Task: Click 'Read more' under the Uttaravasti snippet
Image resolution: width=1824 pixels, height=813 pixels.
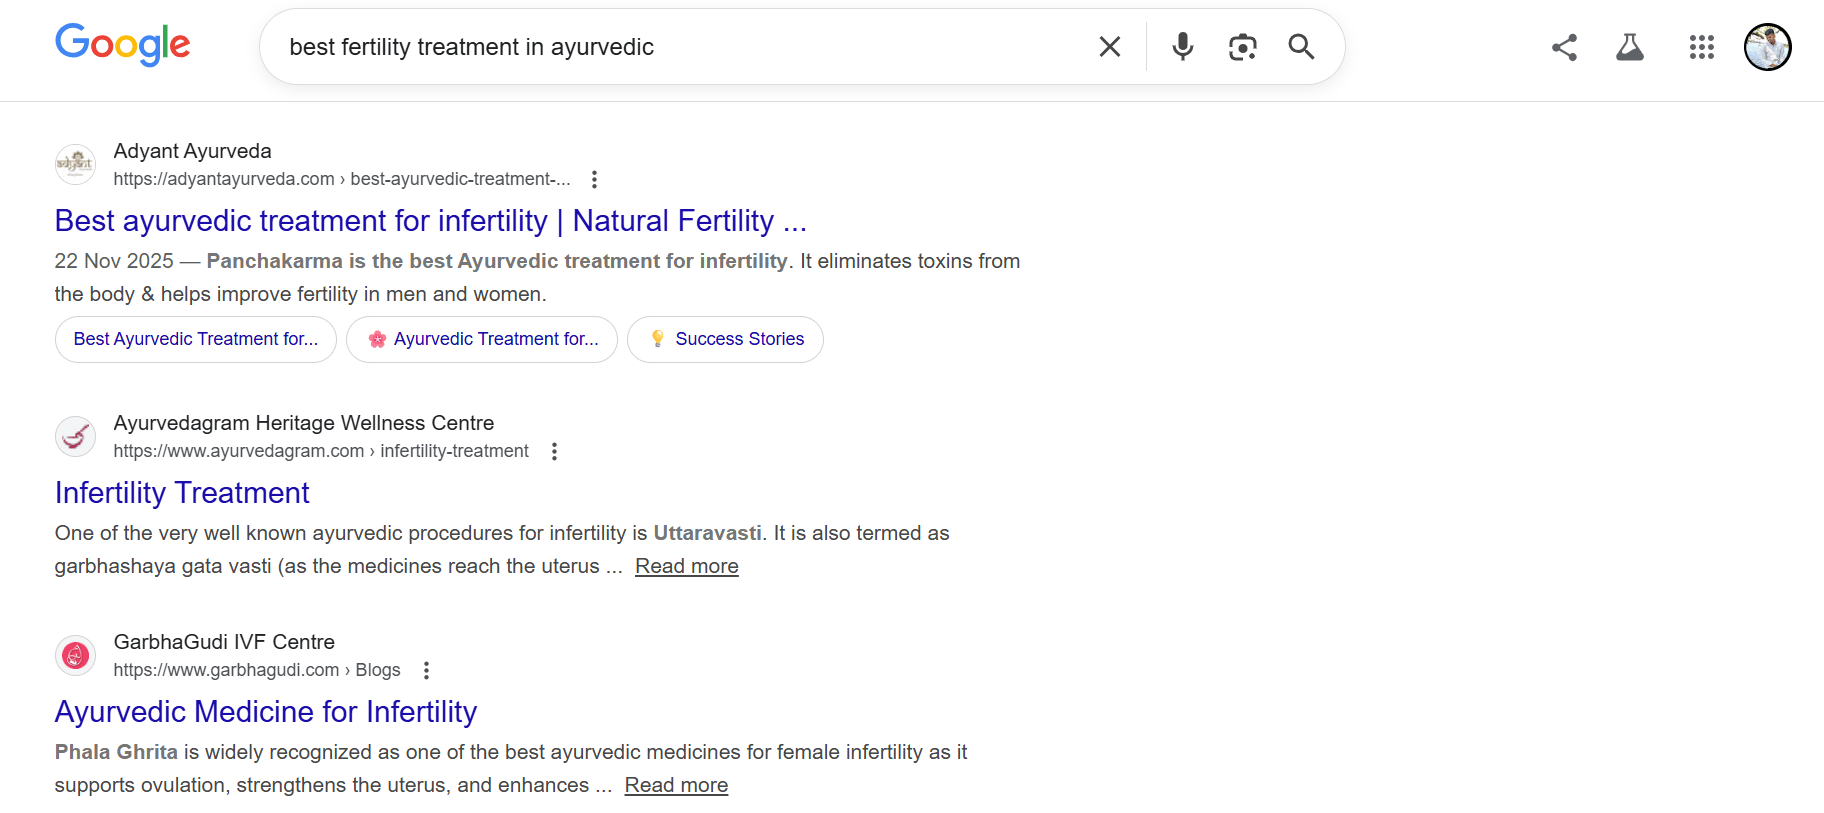Action: [687, 566]
